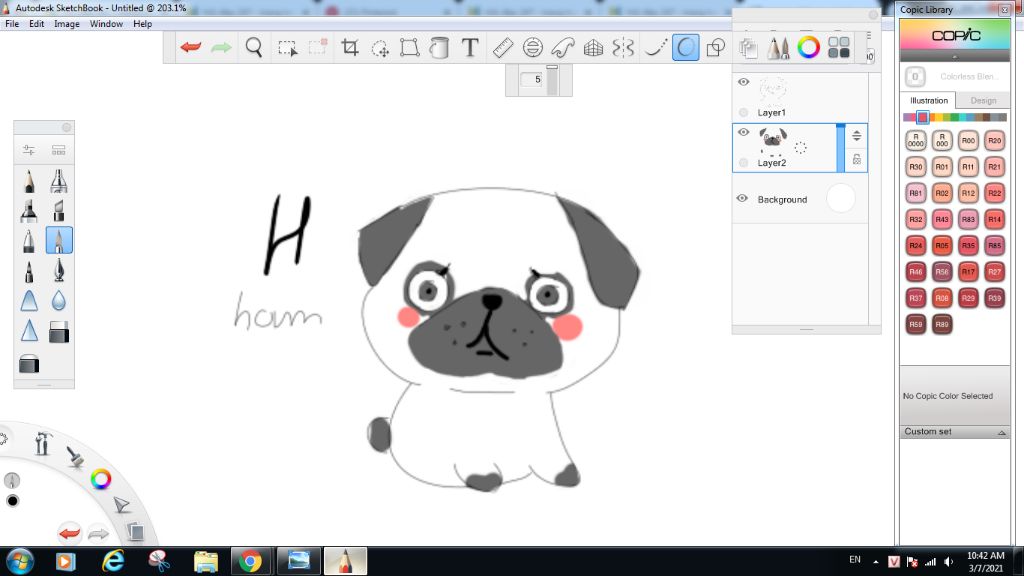Select the Crop tool

tap(349, 47)
